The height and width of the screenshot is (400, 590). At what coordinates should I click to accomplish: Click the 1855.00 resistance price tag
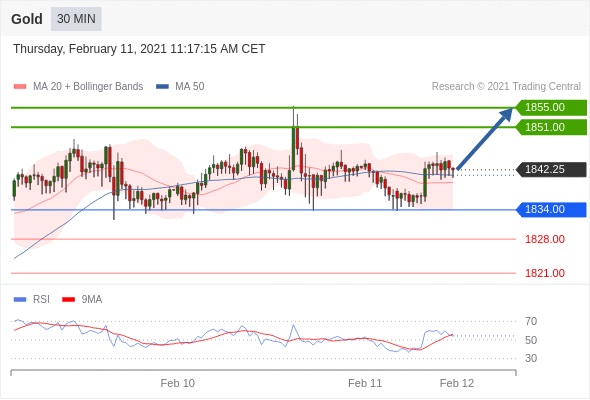point(551,108)
